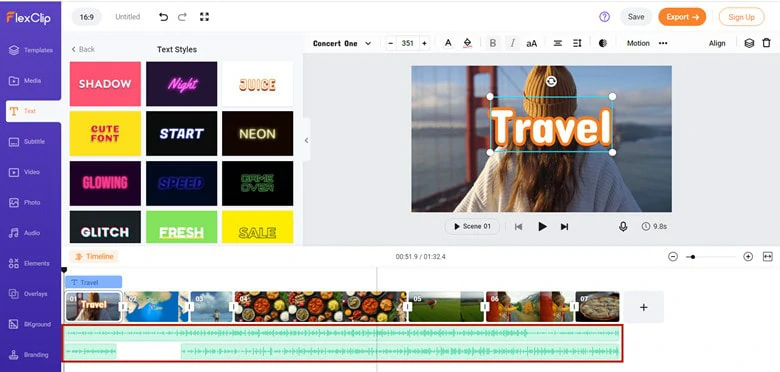The height and width of the screenshot is (372, 780).
Task: Click the Sign Up button
Action: point(741,17)
